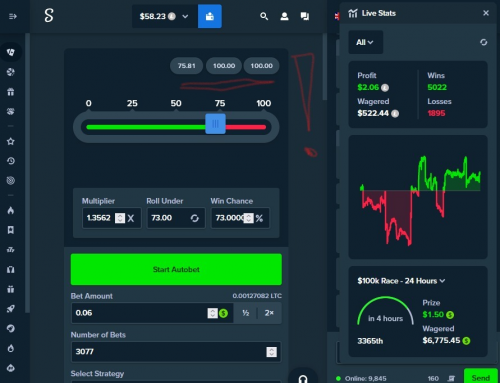This screenshot has width=500, height=383.
Task: Click the blue dice slider handle
Action: pyautogui.click(x=215, y=124)
